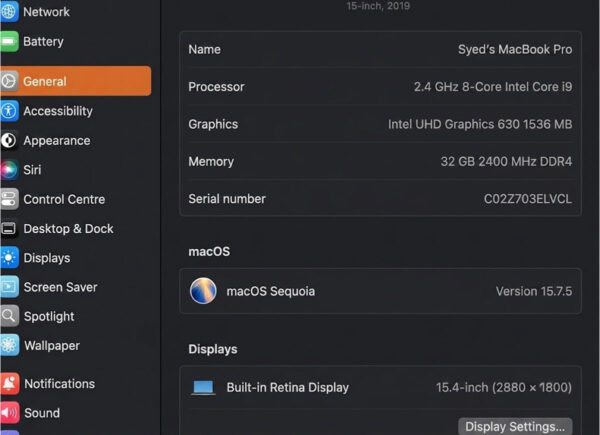Click the Display Settings... button
Screen dimensions: 600x435
click(x=515, y=426)
